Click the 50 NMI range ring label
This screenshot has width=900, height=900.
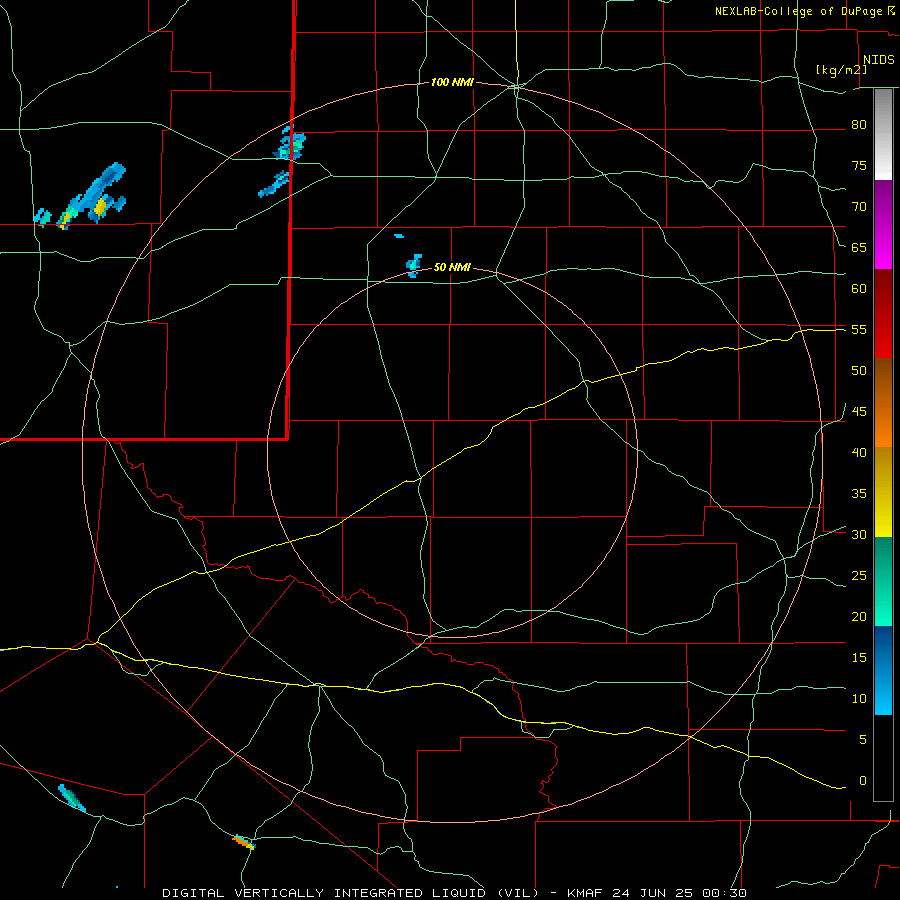pyautogui.click(x=452, y=267)
